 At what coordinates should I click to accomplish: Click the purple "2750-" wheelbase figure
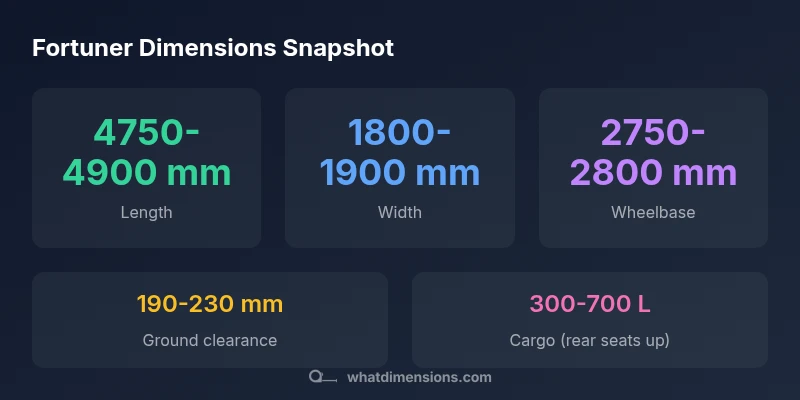click(653, 132)
